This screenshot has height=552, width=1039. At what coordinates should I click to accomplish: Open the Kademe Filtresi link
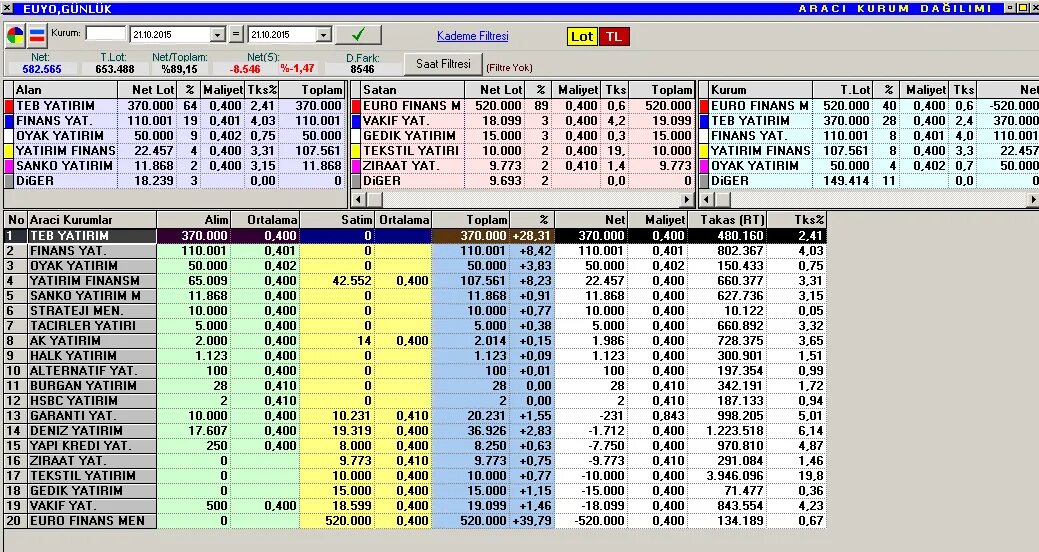(472, 36)
